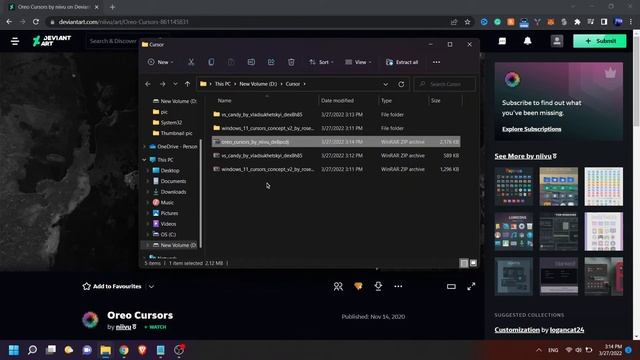Show hidden system tray icons
The image size is (640, 360).
539,350
